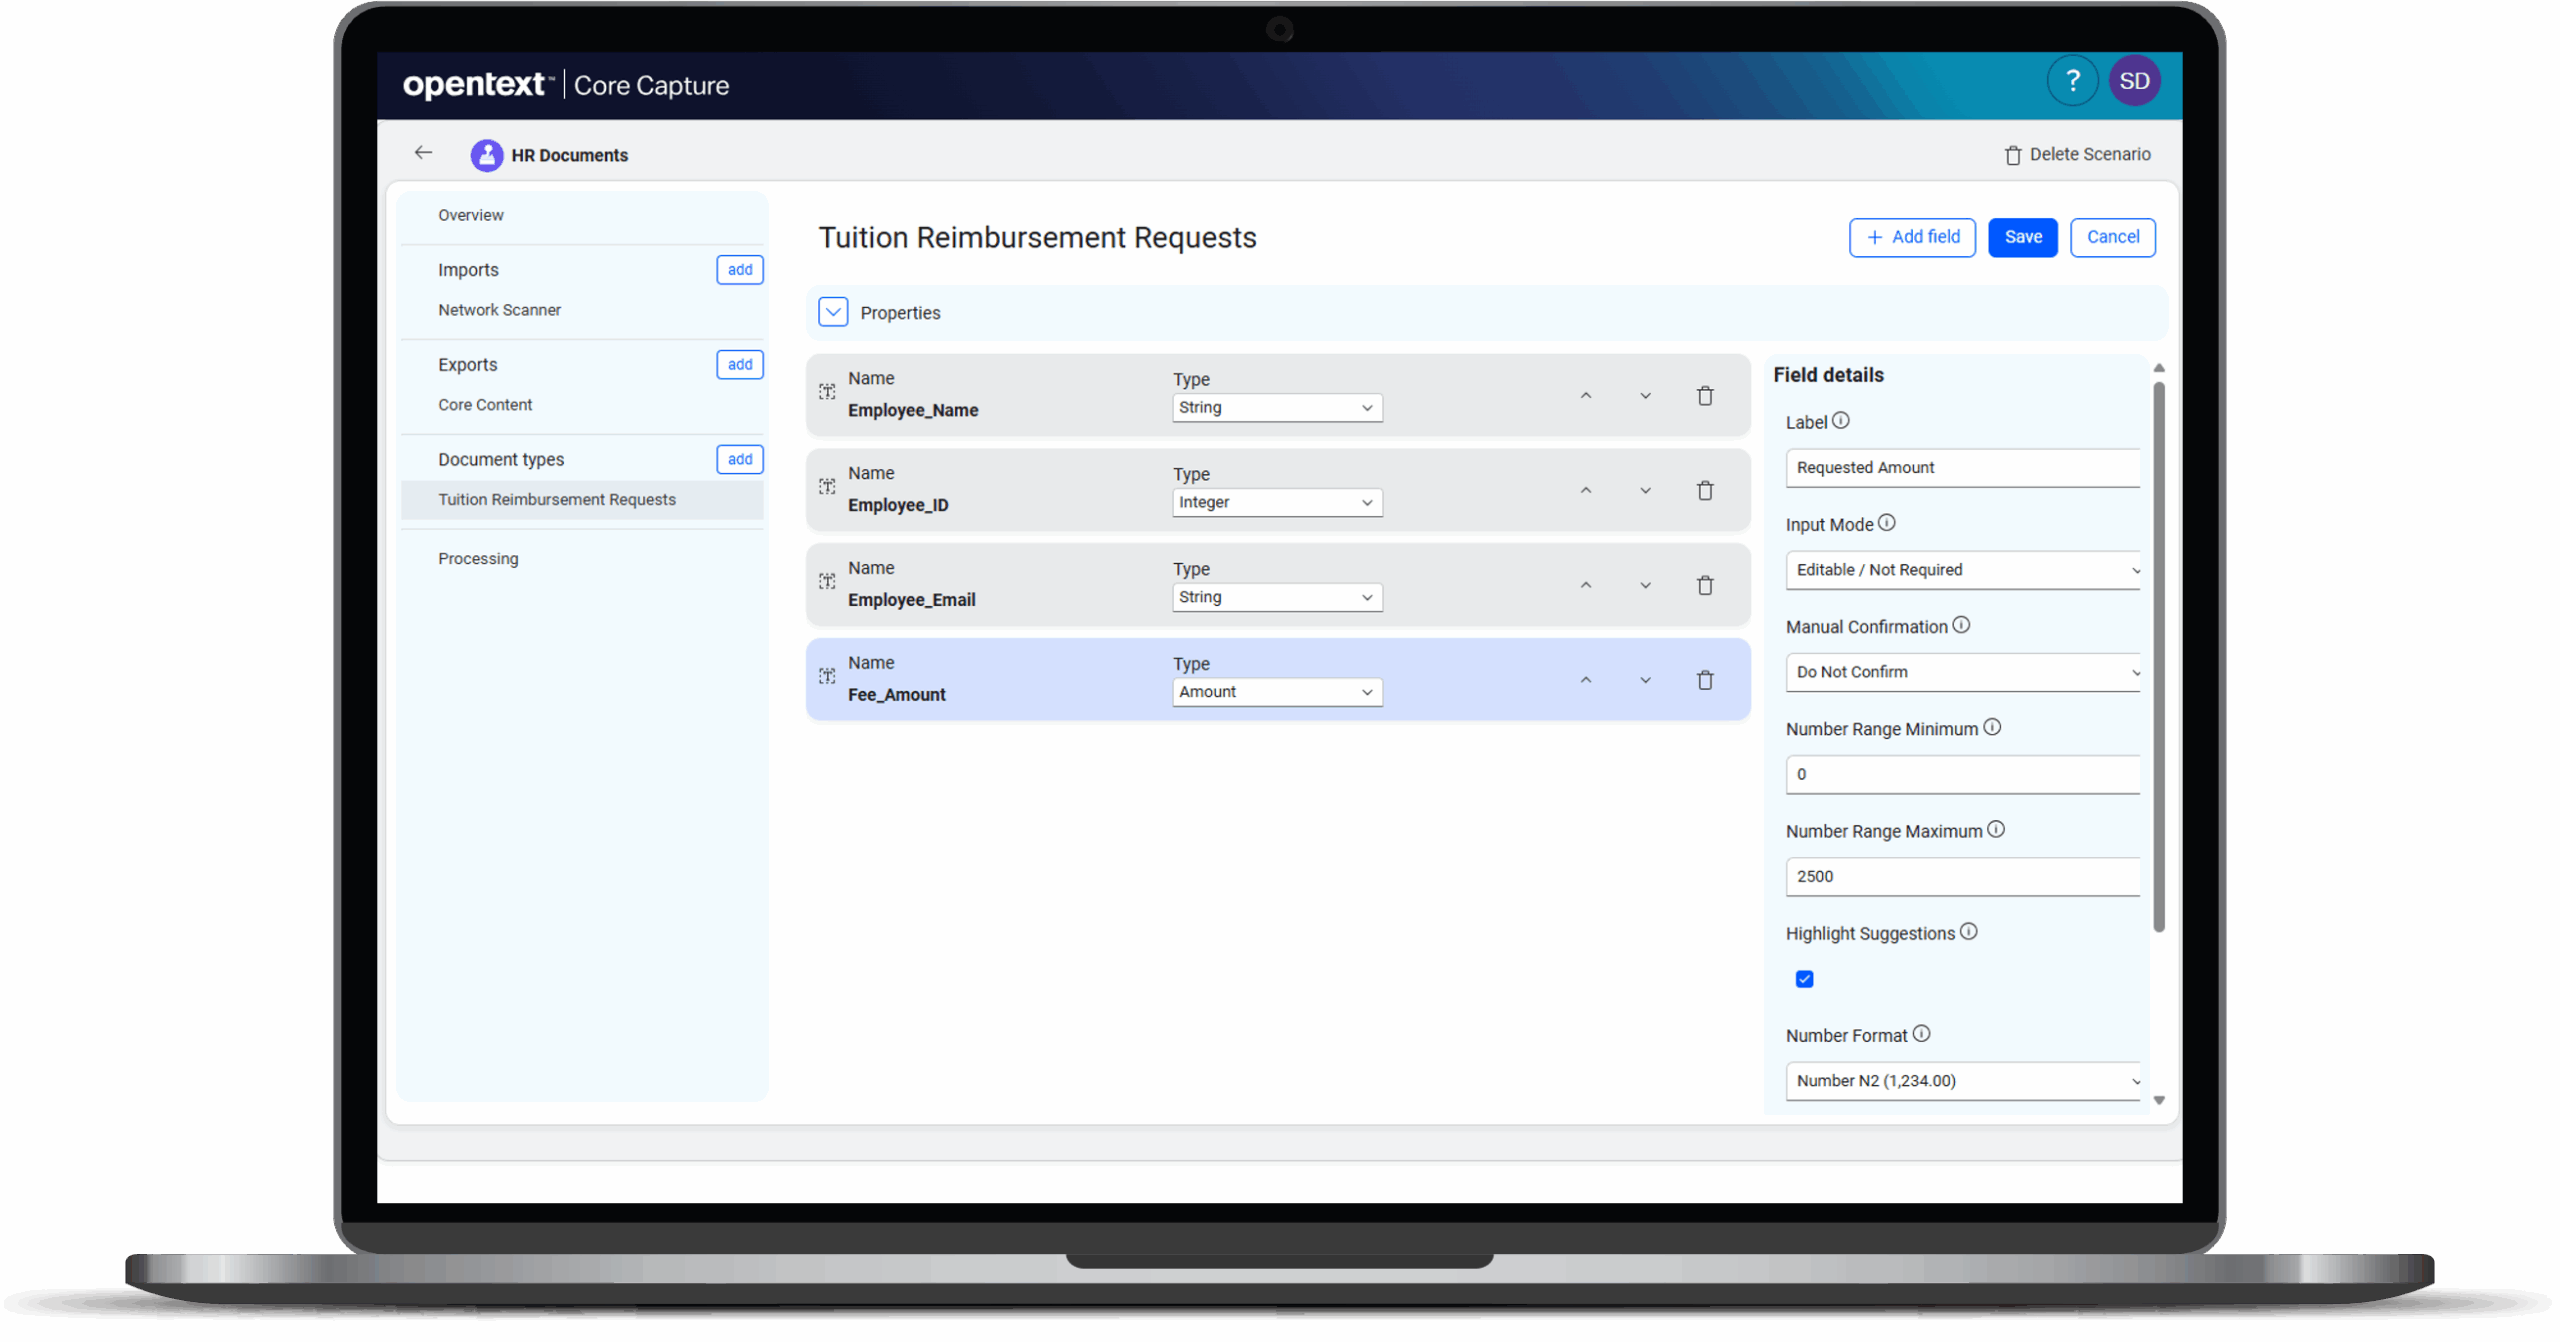Click the Employee_ID field type icon
Screen dimensions: 2560x1342
click(x=827, y=487)
